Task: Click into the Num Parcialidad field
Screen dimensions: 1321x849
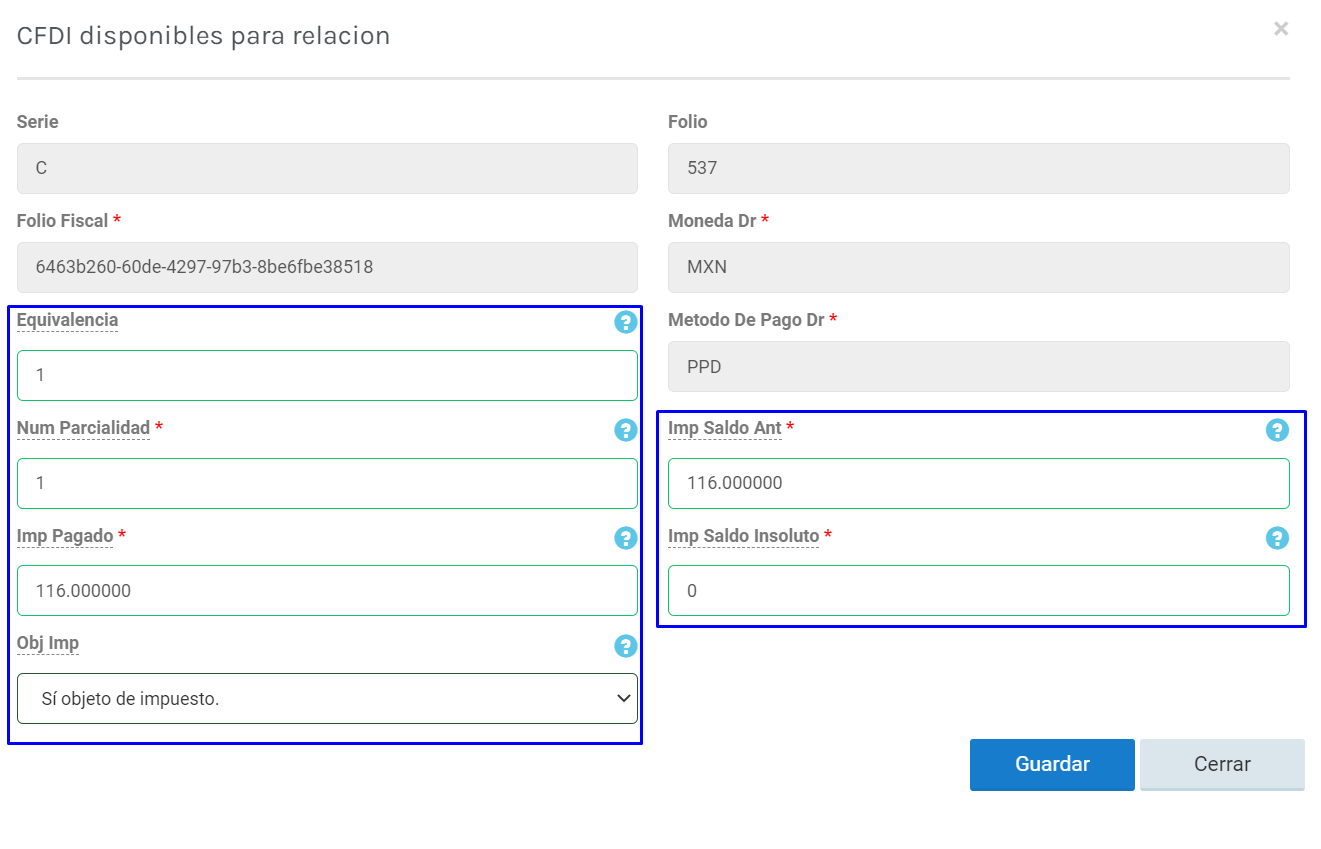Action: click(x=327, y=483)
